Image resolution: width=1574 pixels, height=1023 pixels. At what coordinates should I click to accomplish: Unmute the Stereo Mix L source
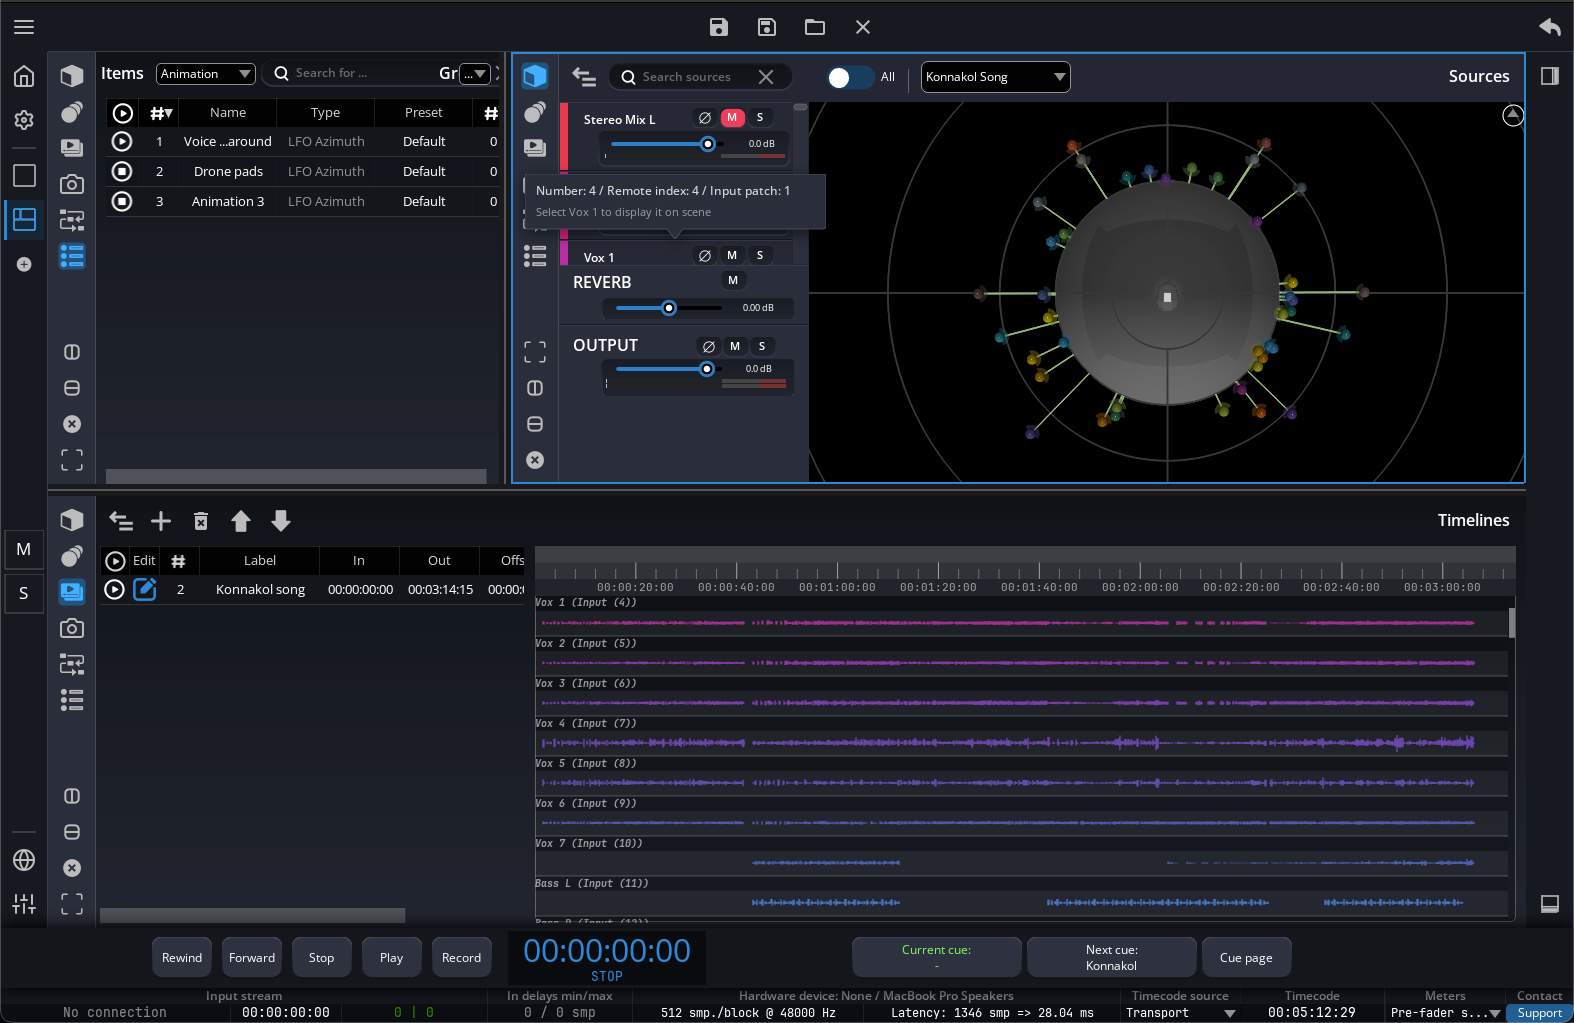tap(732, 118)
